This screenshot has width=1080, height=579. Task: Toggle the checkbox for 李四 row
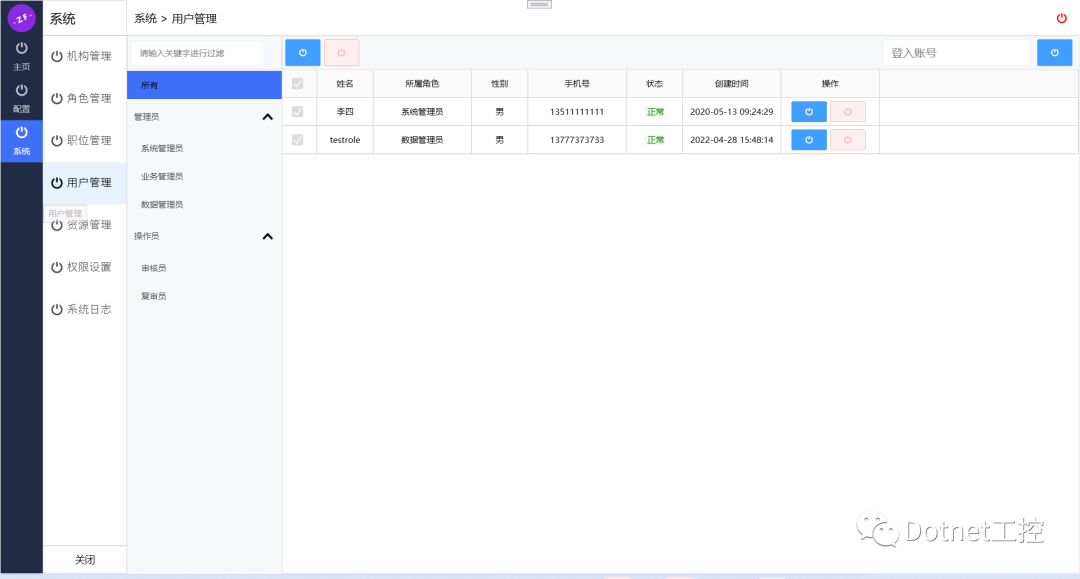click(298, 112)
